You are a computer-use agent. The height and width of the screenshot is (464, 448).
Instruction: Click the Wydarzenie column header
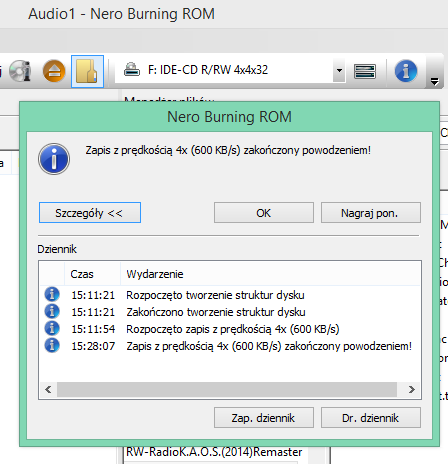pyautogui.click(x=270, y=274)
